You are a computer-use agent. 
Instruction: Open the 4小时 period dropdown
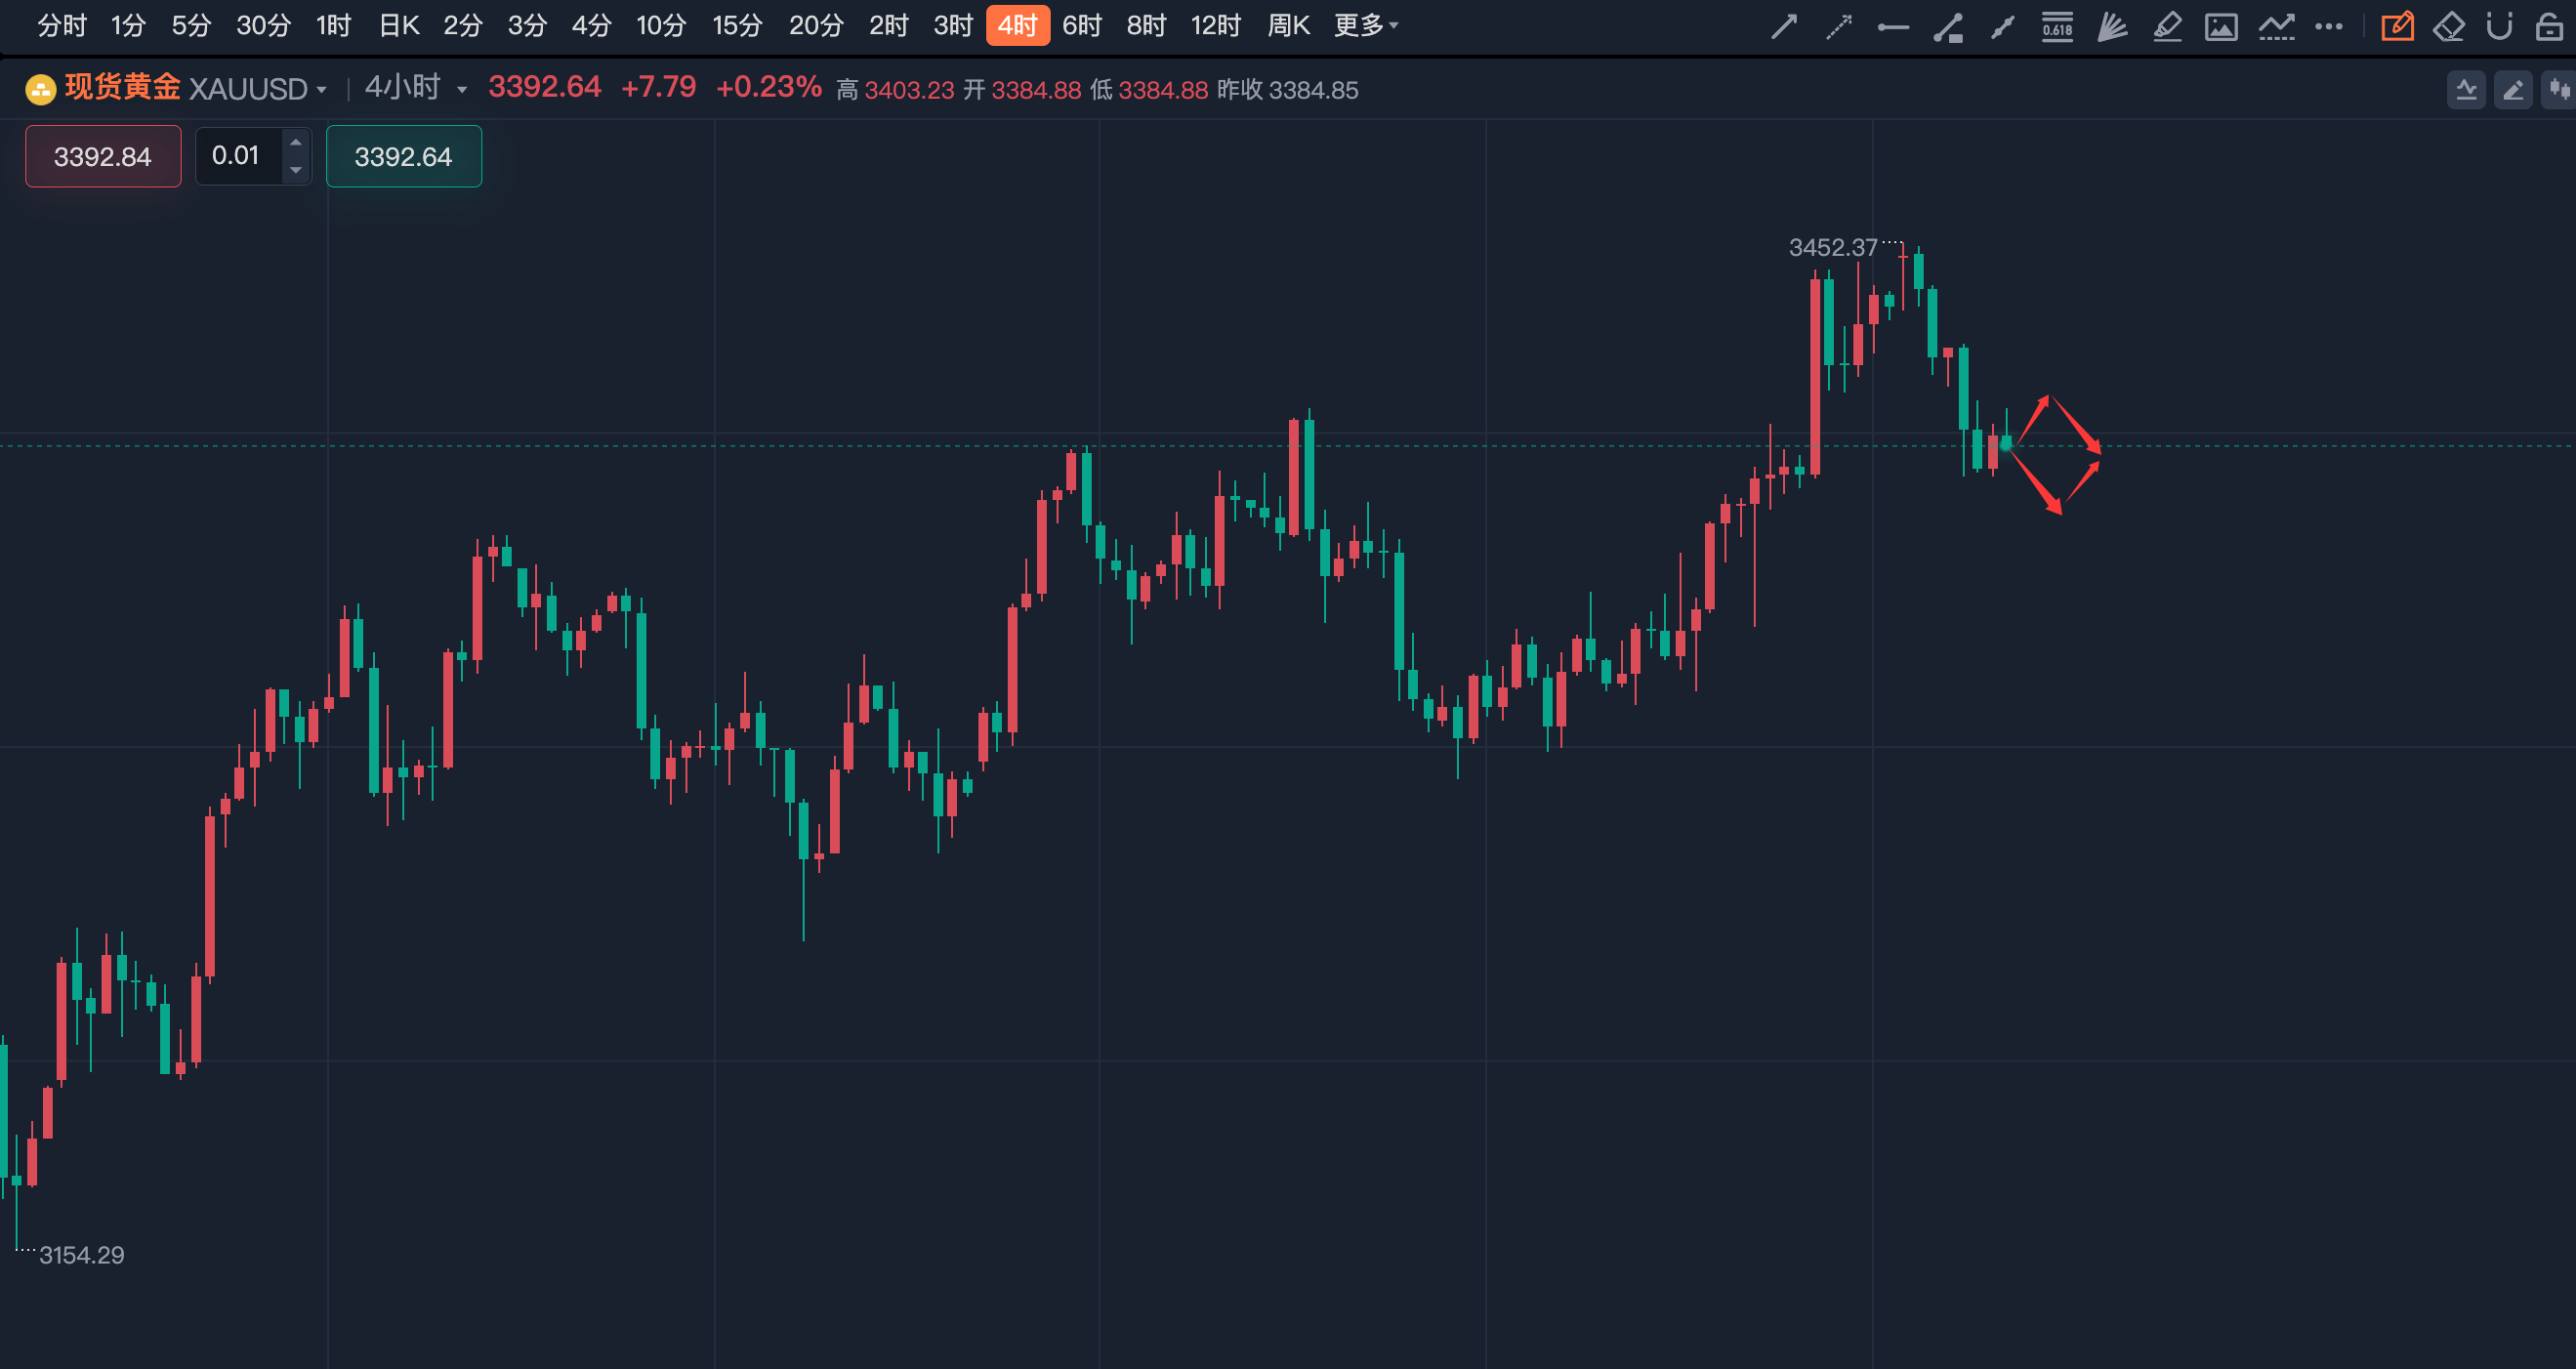[461, 90]
